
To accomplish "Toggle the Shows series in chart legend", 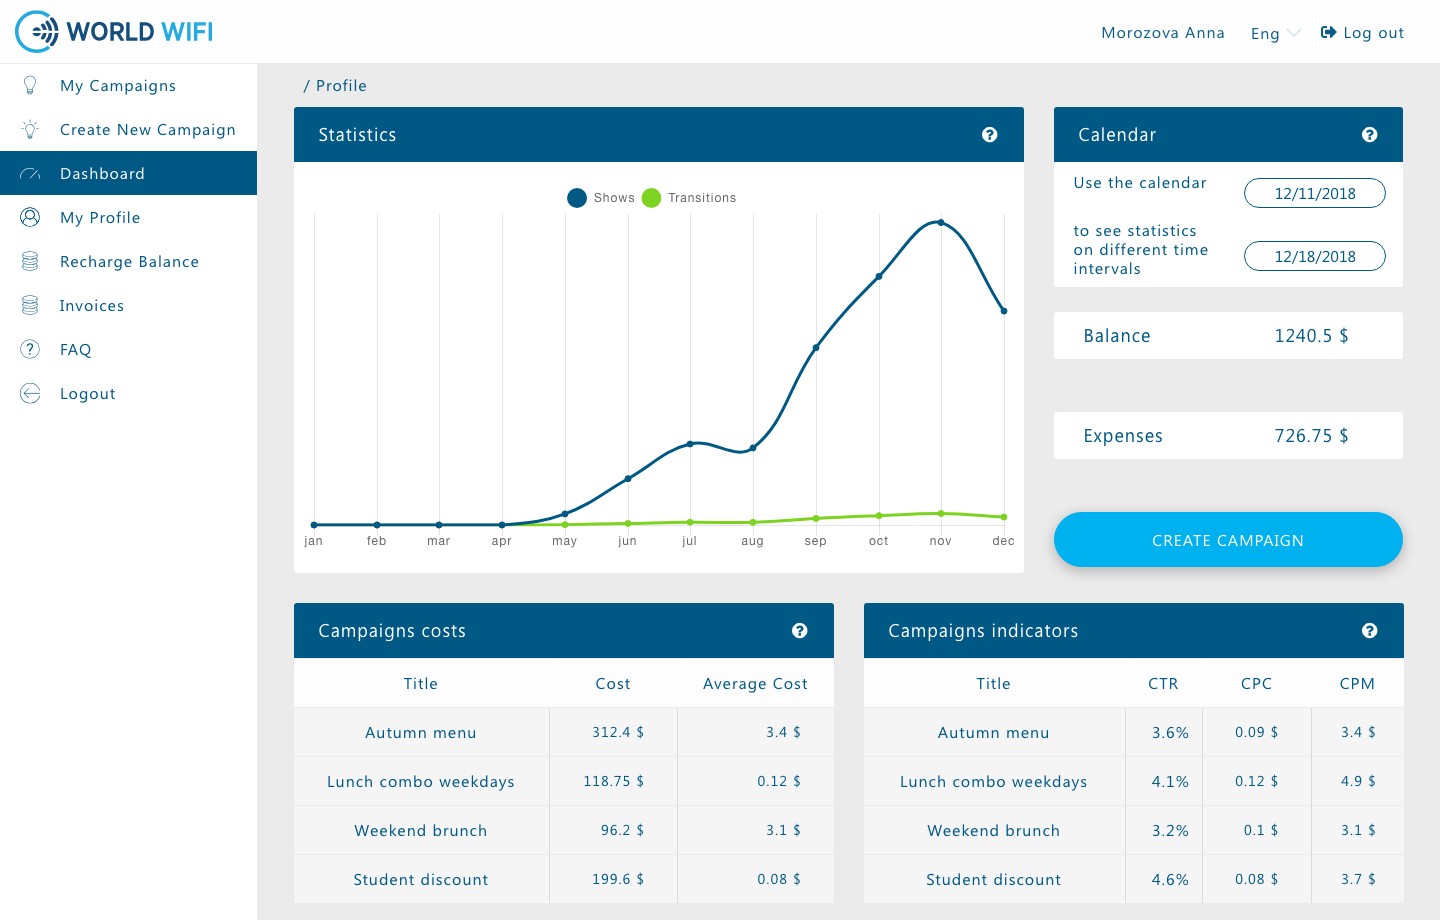I will (x=601, y=198).
